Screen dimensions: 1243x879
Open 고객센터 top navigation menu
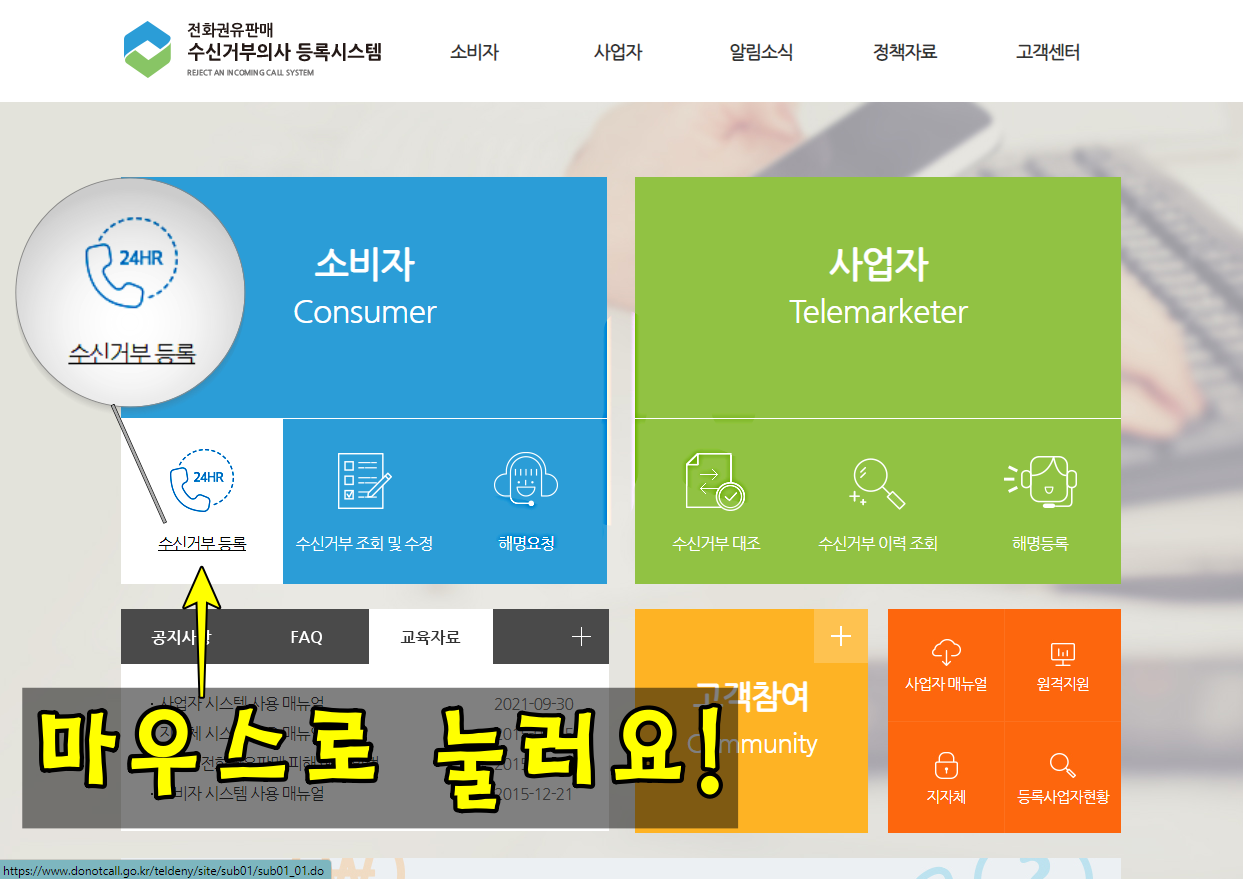1048,52
